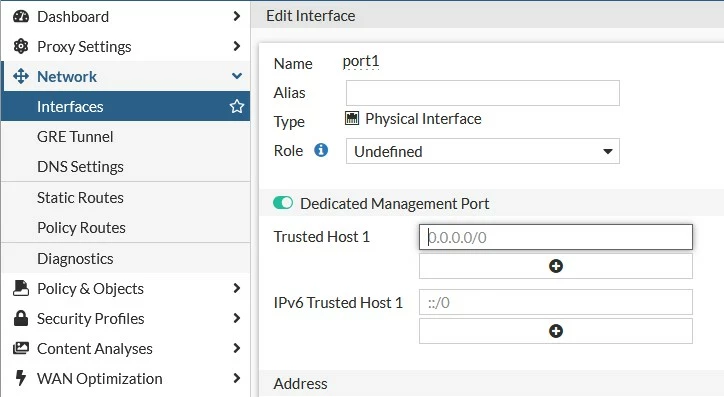Open Proxy Settings menu
This screenshot has height=397, width=724.
(x=126, y=46)
